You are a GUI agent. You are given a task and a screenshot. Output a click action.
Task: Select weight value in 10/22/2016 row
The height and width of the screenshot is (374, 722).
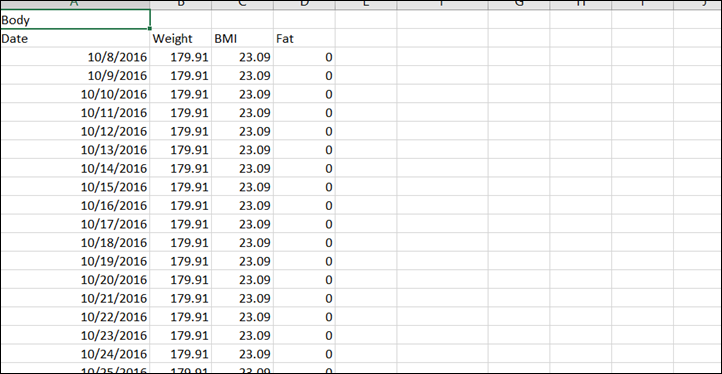click(181, 317)
